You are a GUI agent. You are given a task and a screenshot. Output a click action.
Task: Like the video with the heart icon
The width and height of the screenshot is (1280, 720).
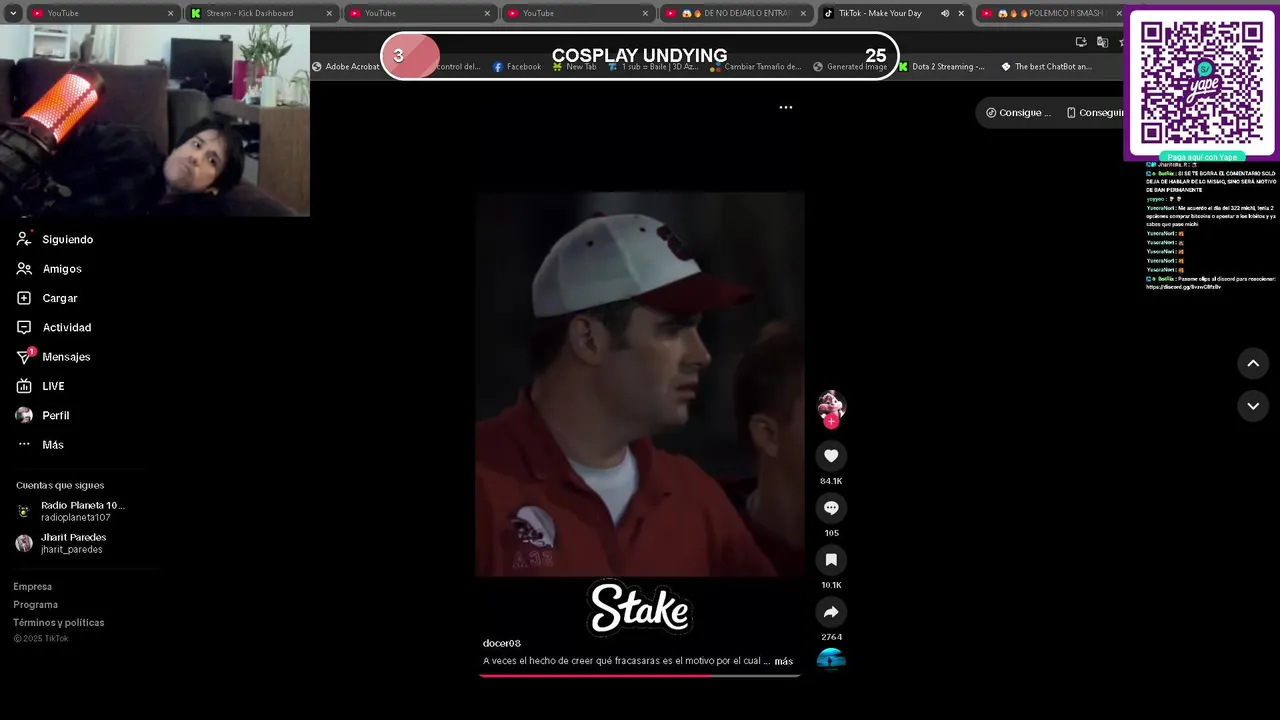coord(831,456)
